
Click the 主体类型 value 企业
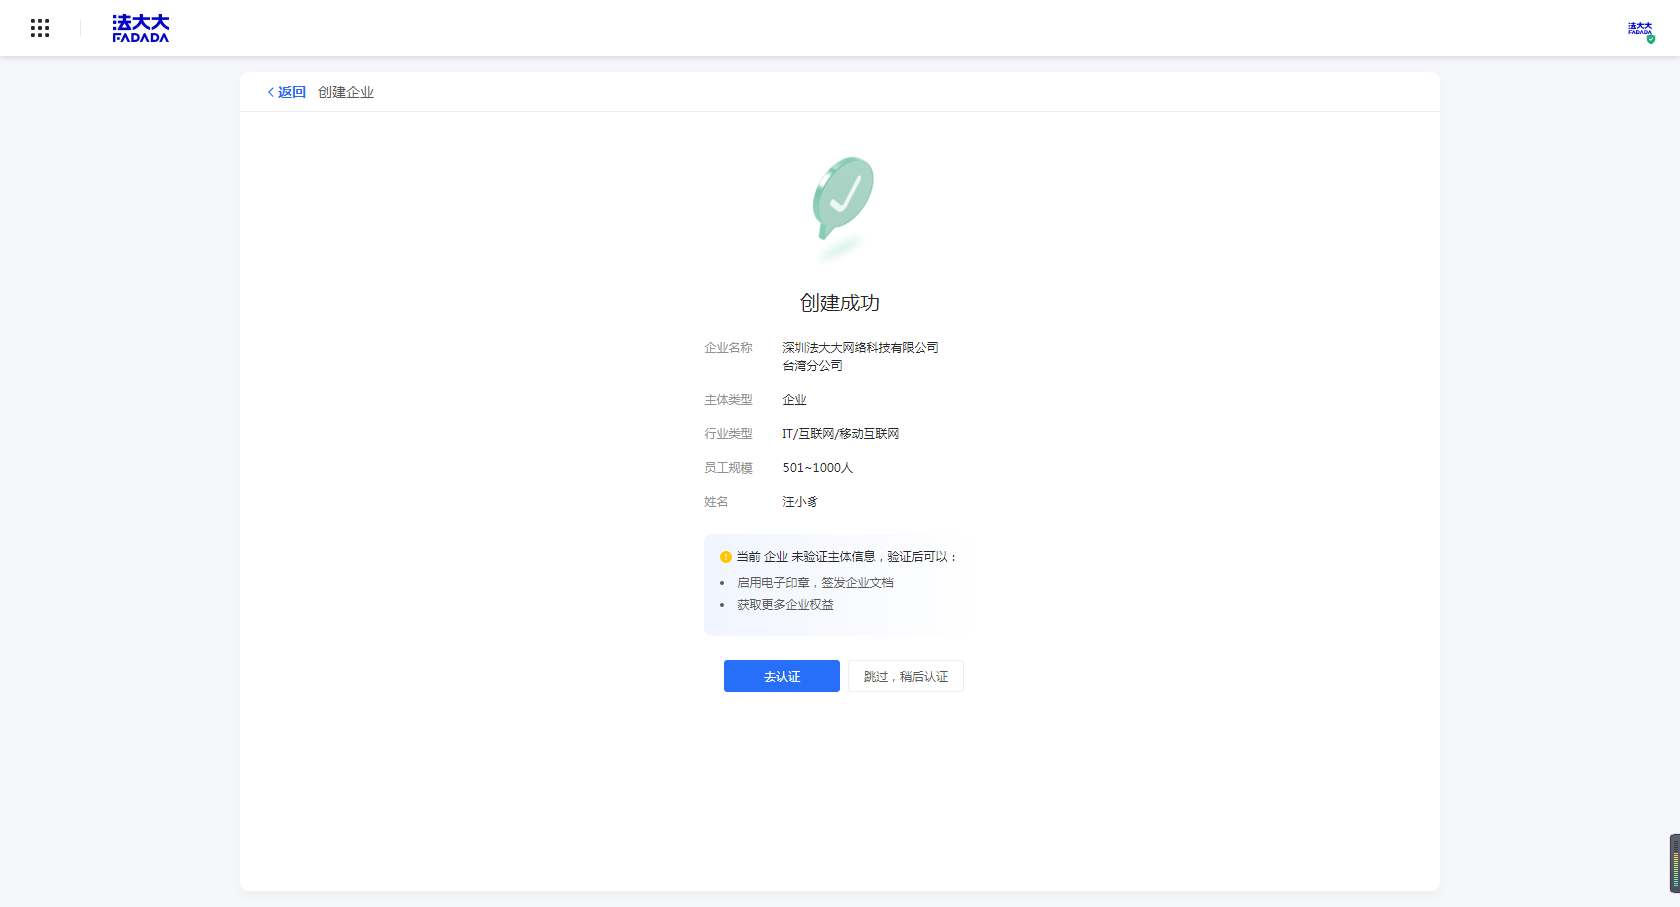795,400
